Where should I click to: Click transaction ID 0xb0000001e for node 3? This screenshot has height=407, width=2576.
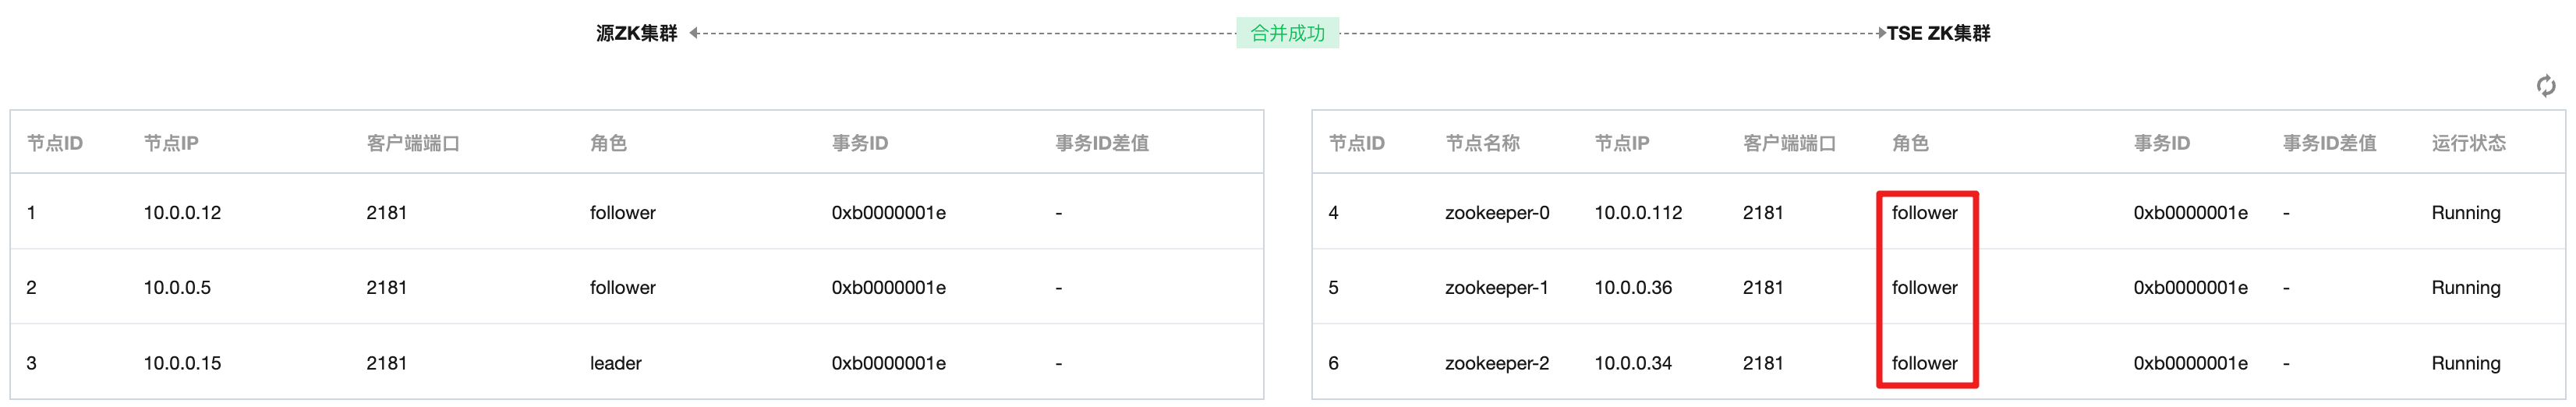(x=888, y=363)
